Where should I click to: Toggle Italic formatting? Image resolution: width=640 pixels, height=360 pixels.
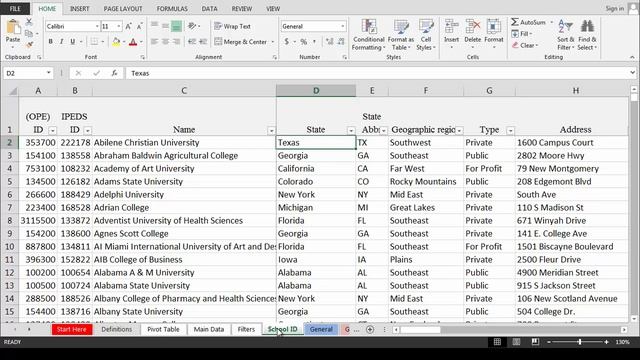point(61,42)
